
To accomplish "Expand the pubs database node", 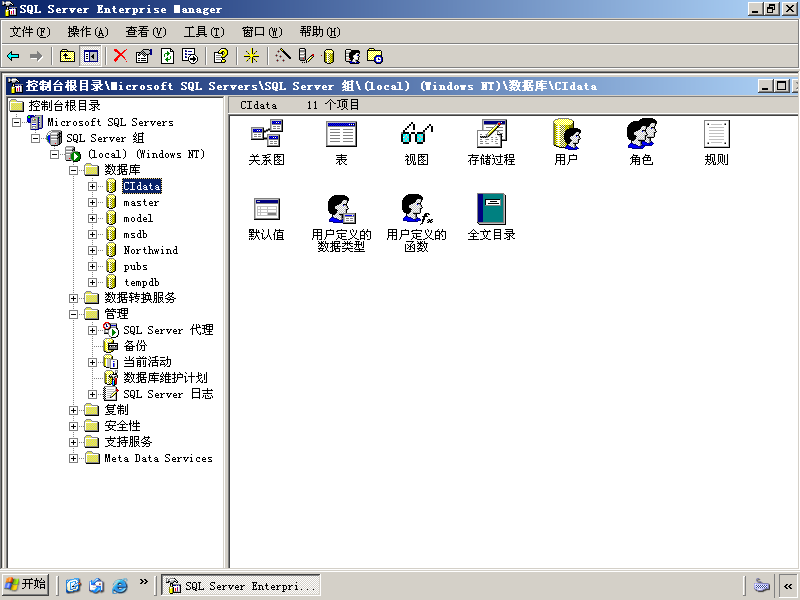I will [x=92, y=266].
